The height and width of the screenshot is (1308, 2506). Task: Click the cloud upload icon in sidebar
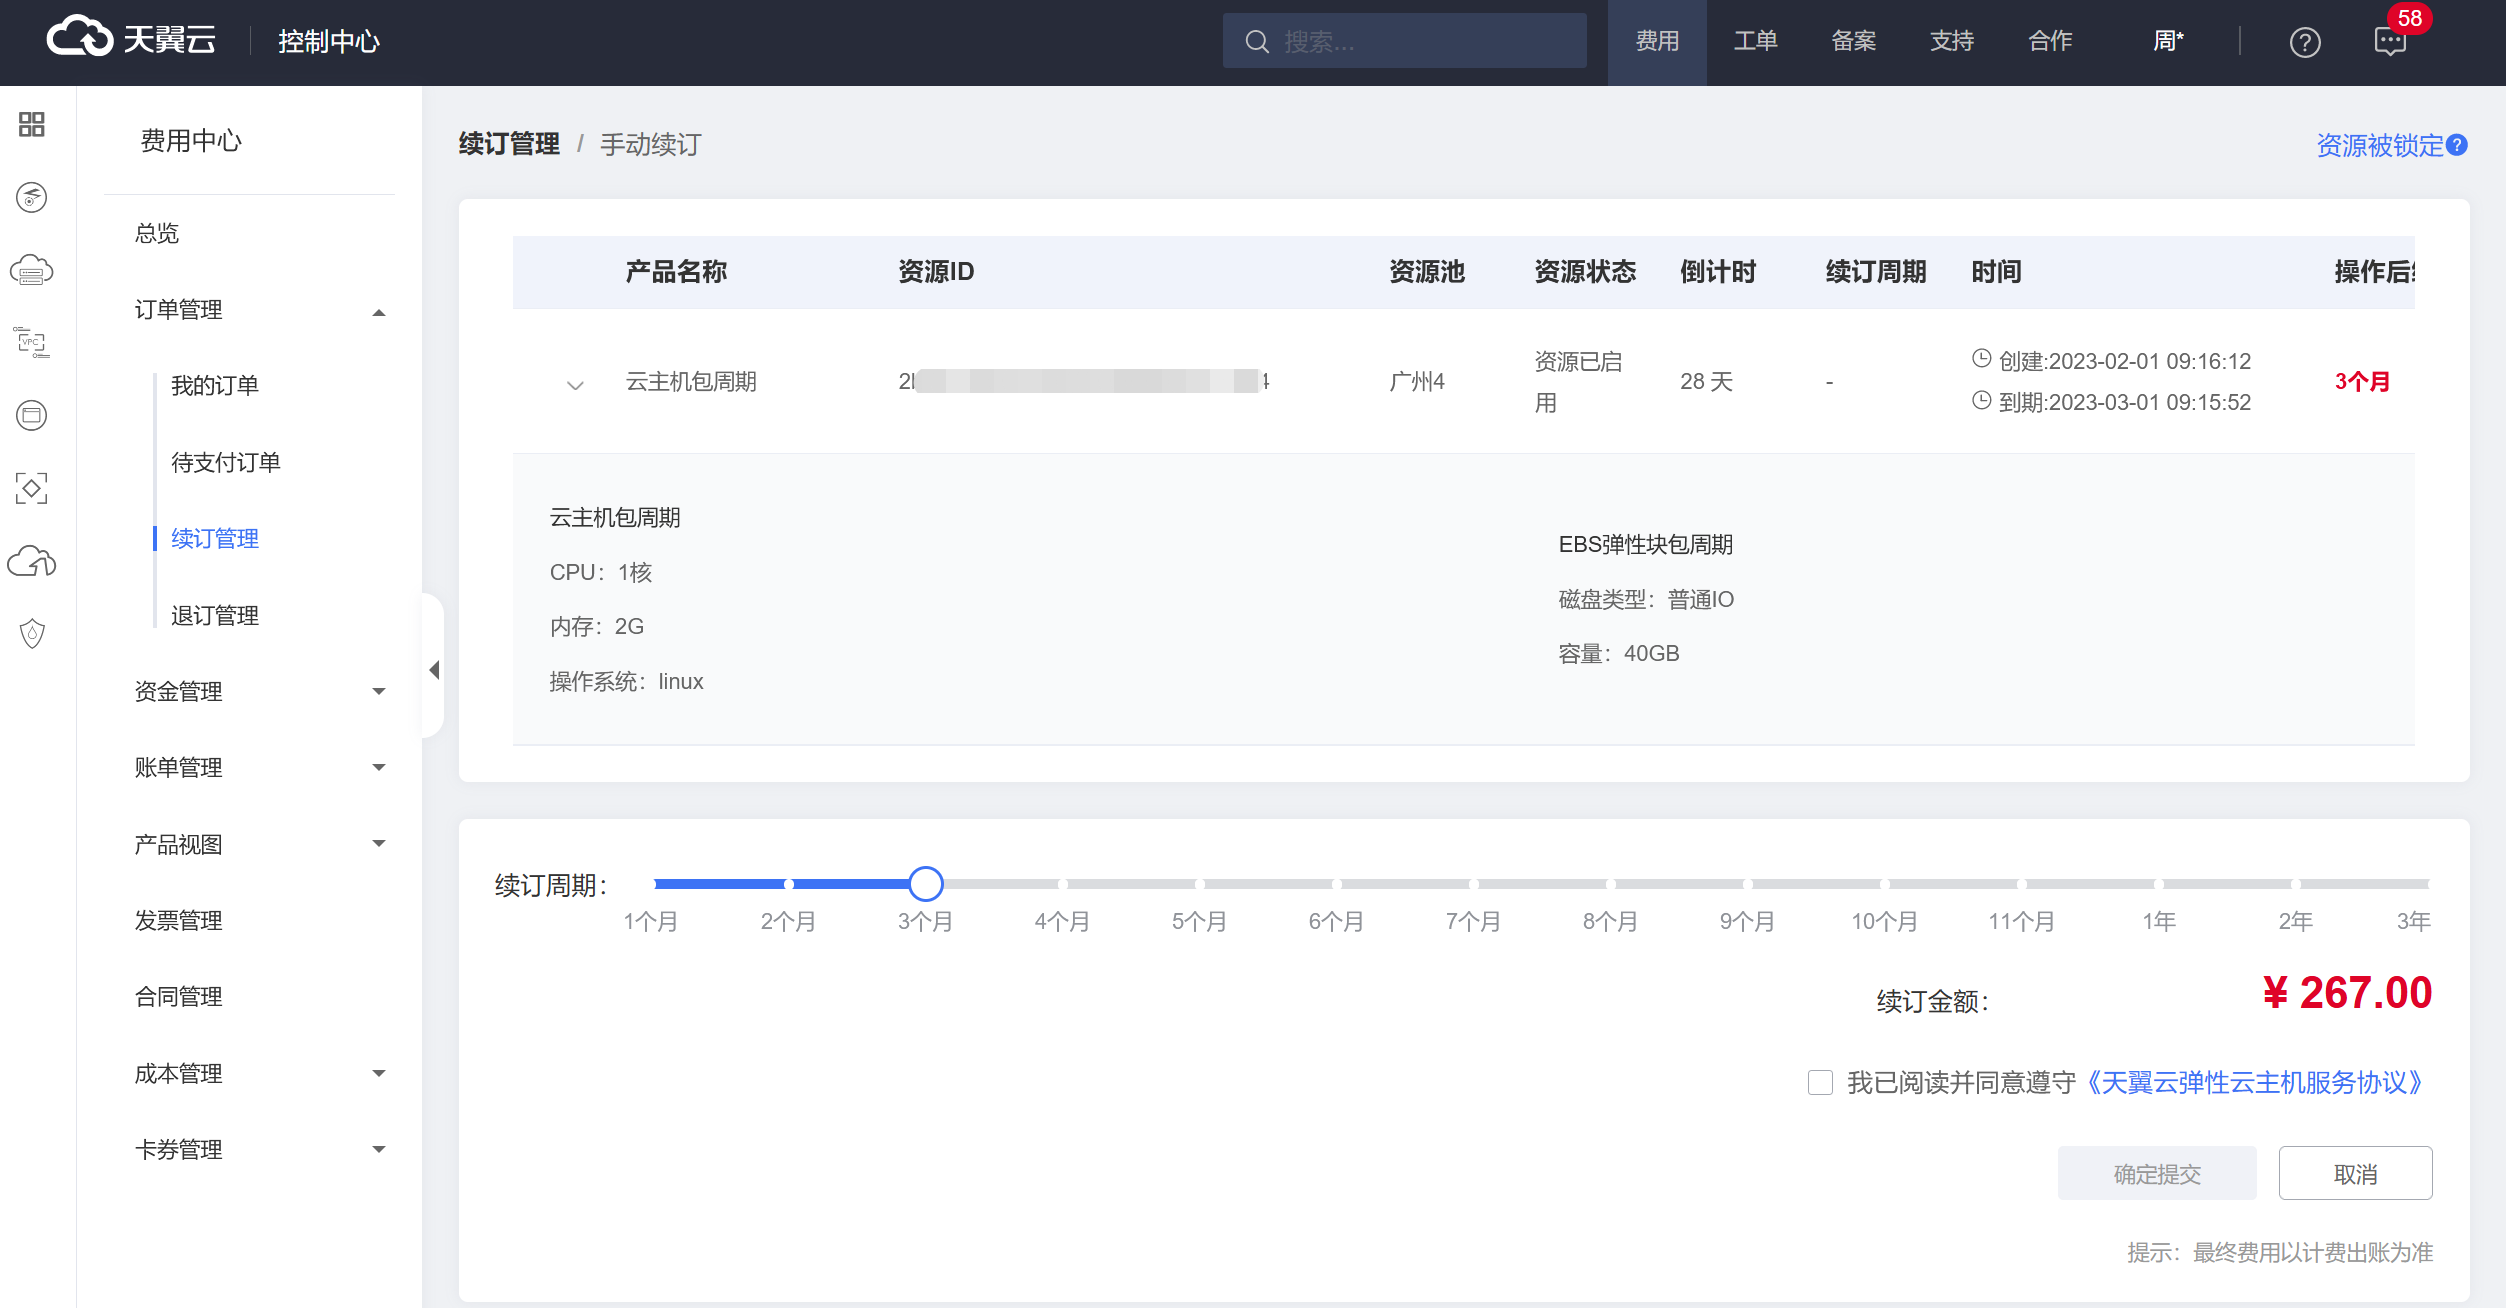32,562
